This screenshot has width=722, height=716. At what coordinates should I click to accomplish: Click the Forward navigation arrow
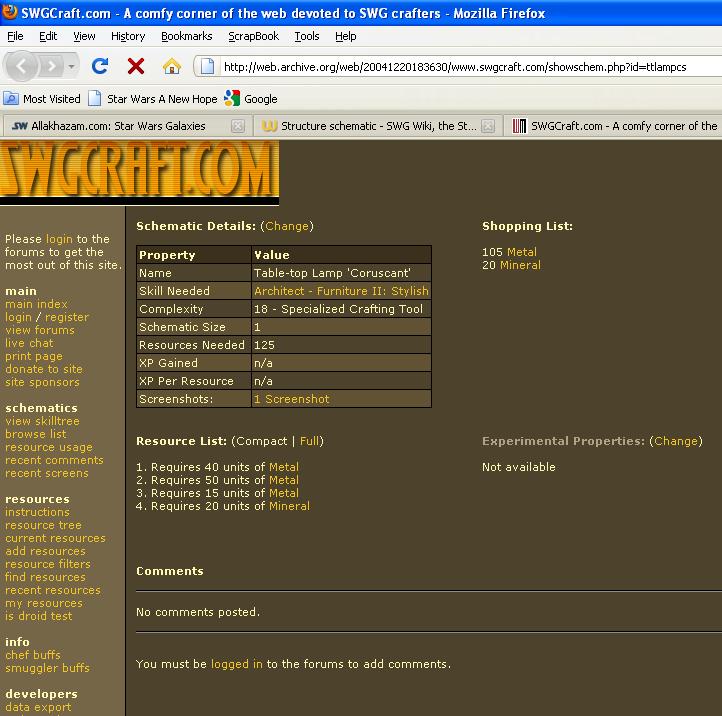(x=50, y=67)
